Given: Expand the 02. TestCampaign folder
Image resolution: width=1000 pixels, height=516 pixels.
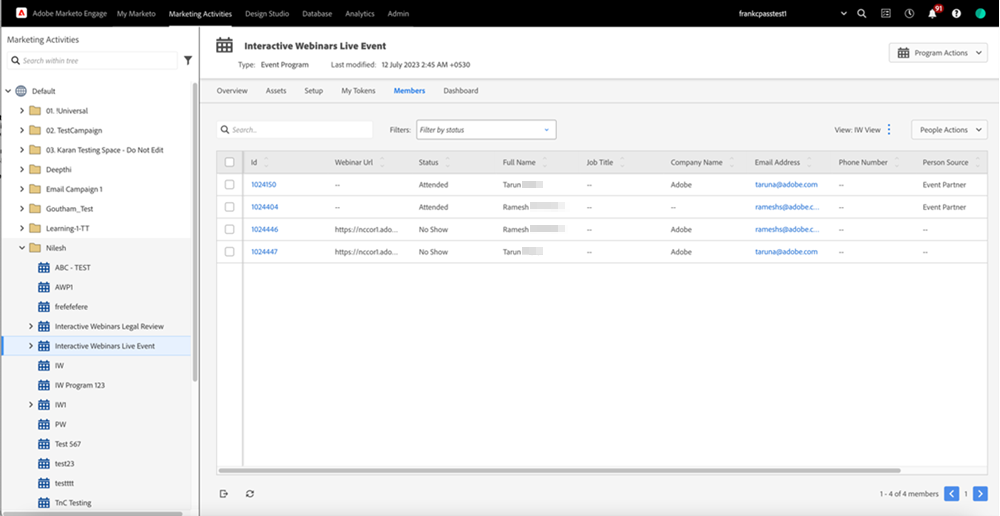Looking at the screenshot, I should click(22, 131).
